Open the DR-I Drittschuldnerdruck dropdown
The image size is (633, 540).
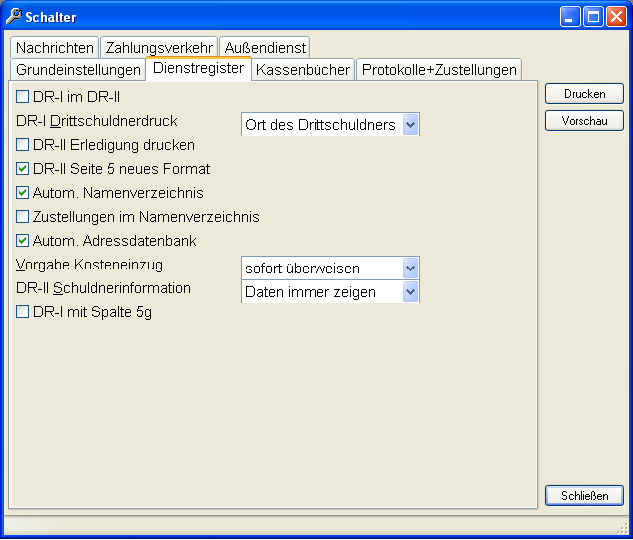[411, 125]
